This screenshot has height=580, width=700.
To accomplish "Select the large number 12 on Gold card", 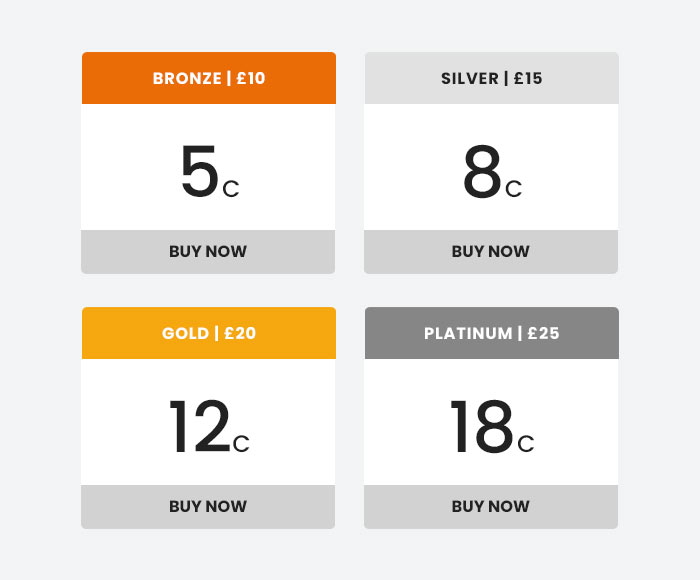I will pyautogui.click(x=199, y=428).
